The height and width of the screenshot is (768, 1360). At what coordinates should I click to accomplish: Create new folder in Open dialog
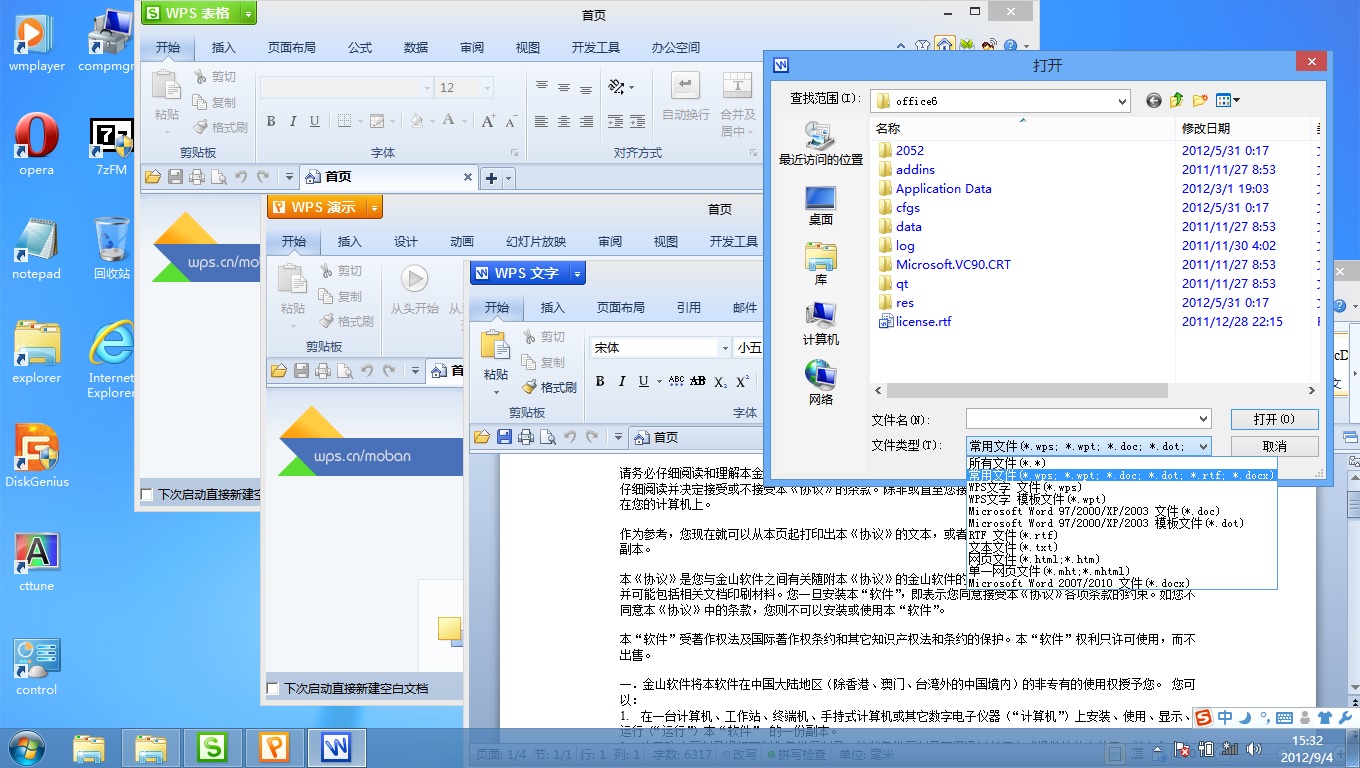click(x=1200, y=100)
